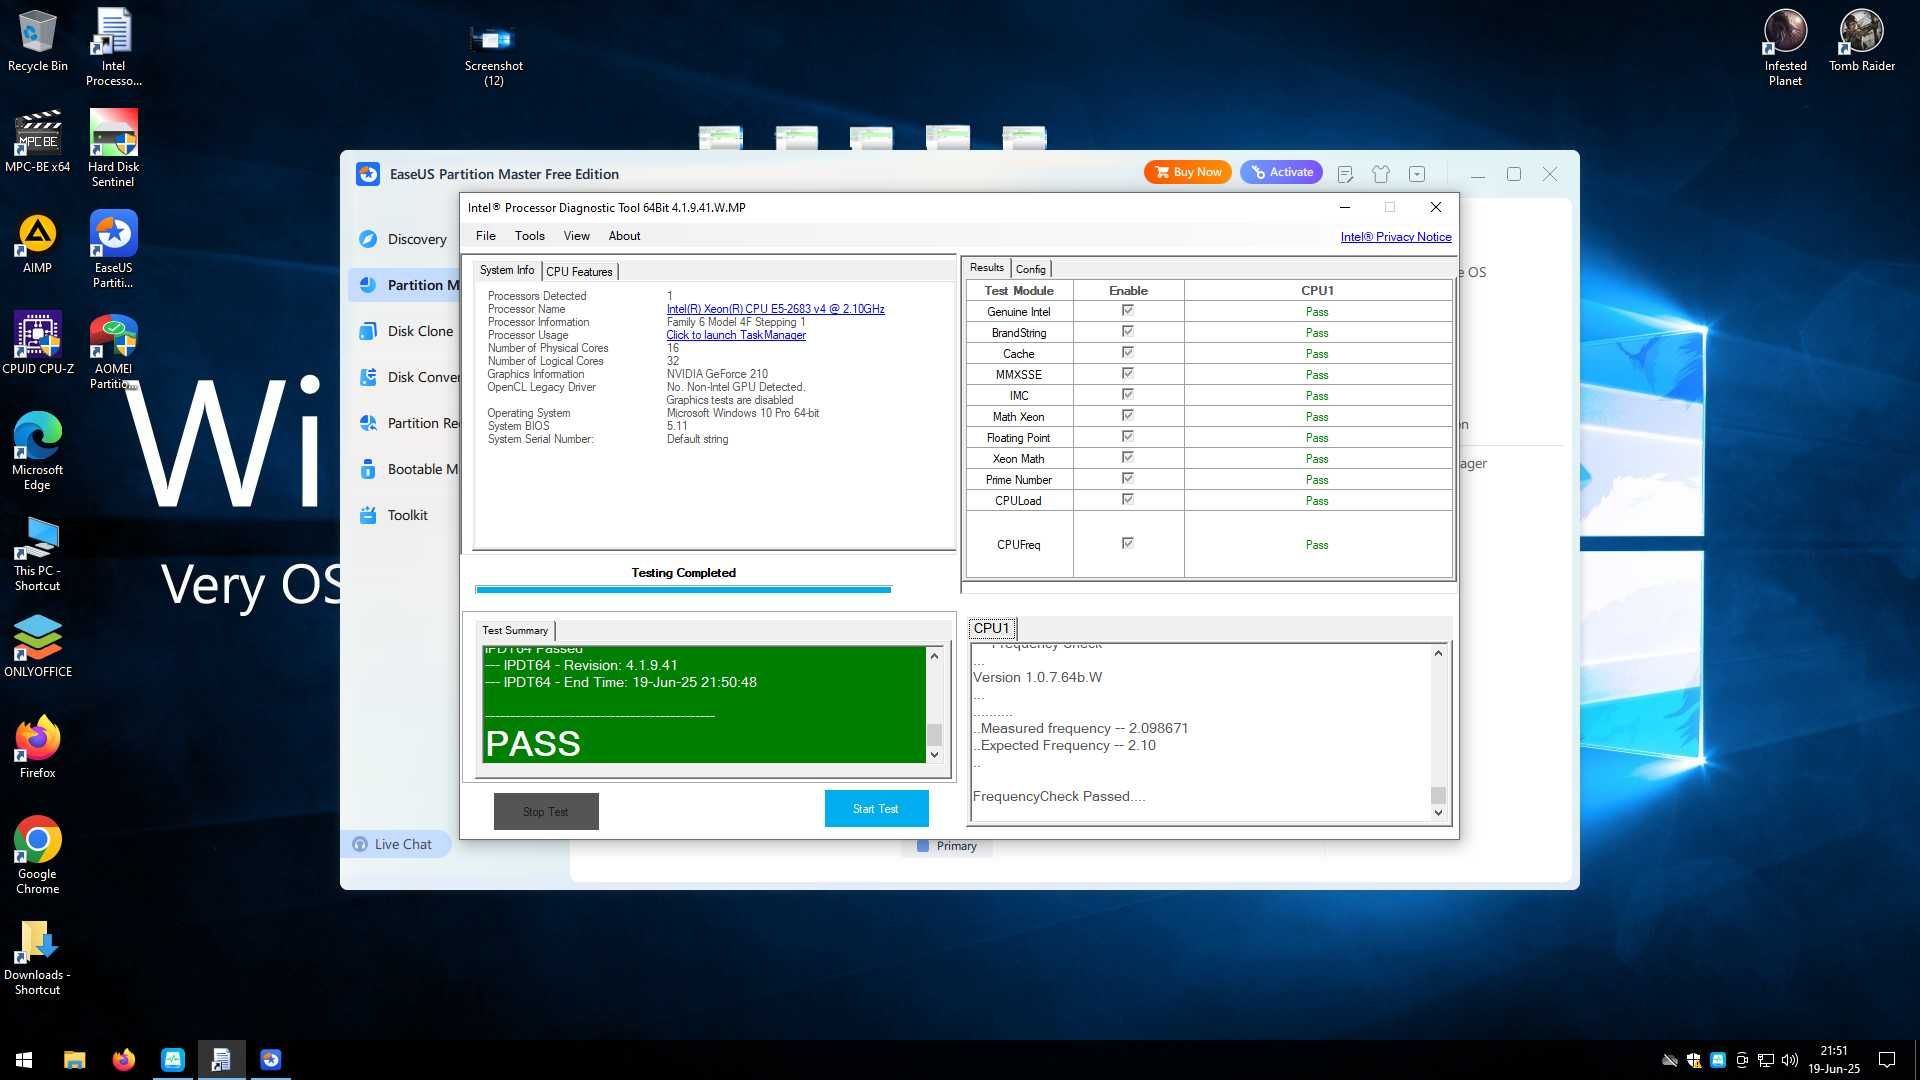Click the EaseUS skin shirt icon

[x=1381, y=174]
